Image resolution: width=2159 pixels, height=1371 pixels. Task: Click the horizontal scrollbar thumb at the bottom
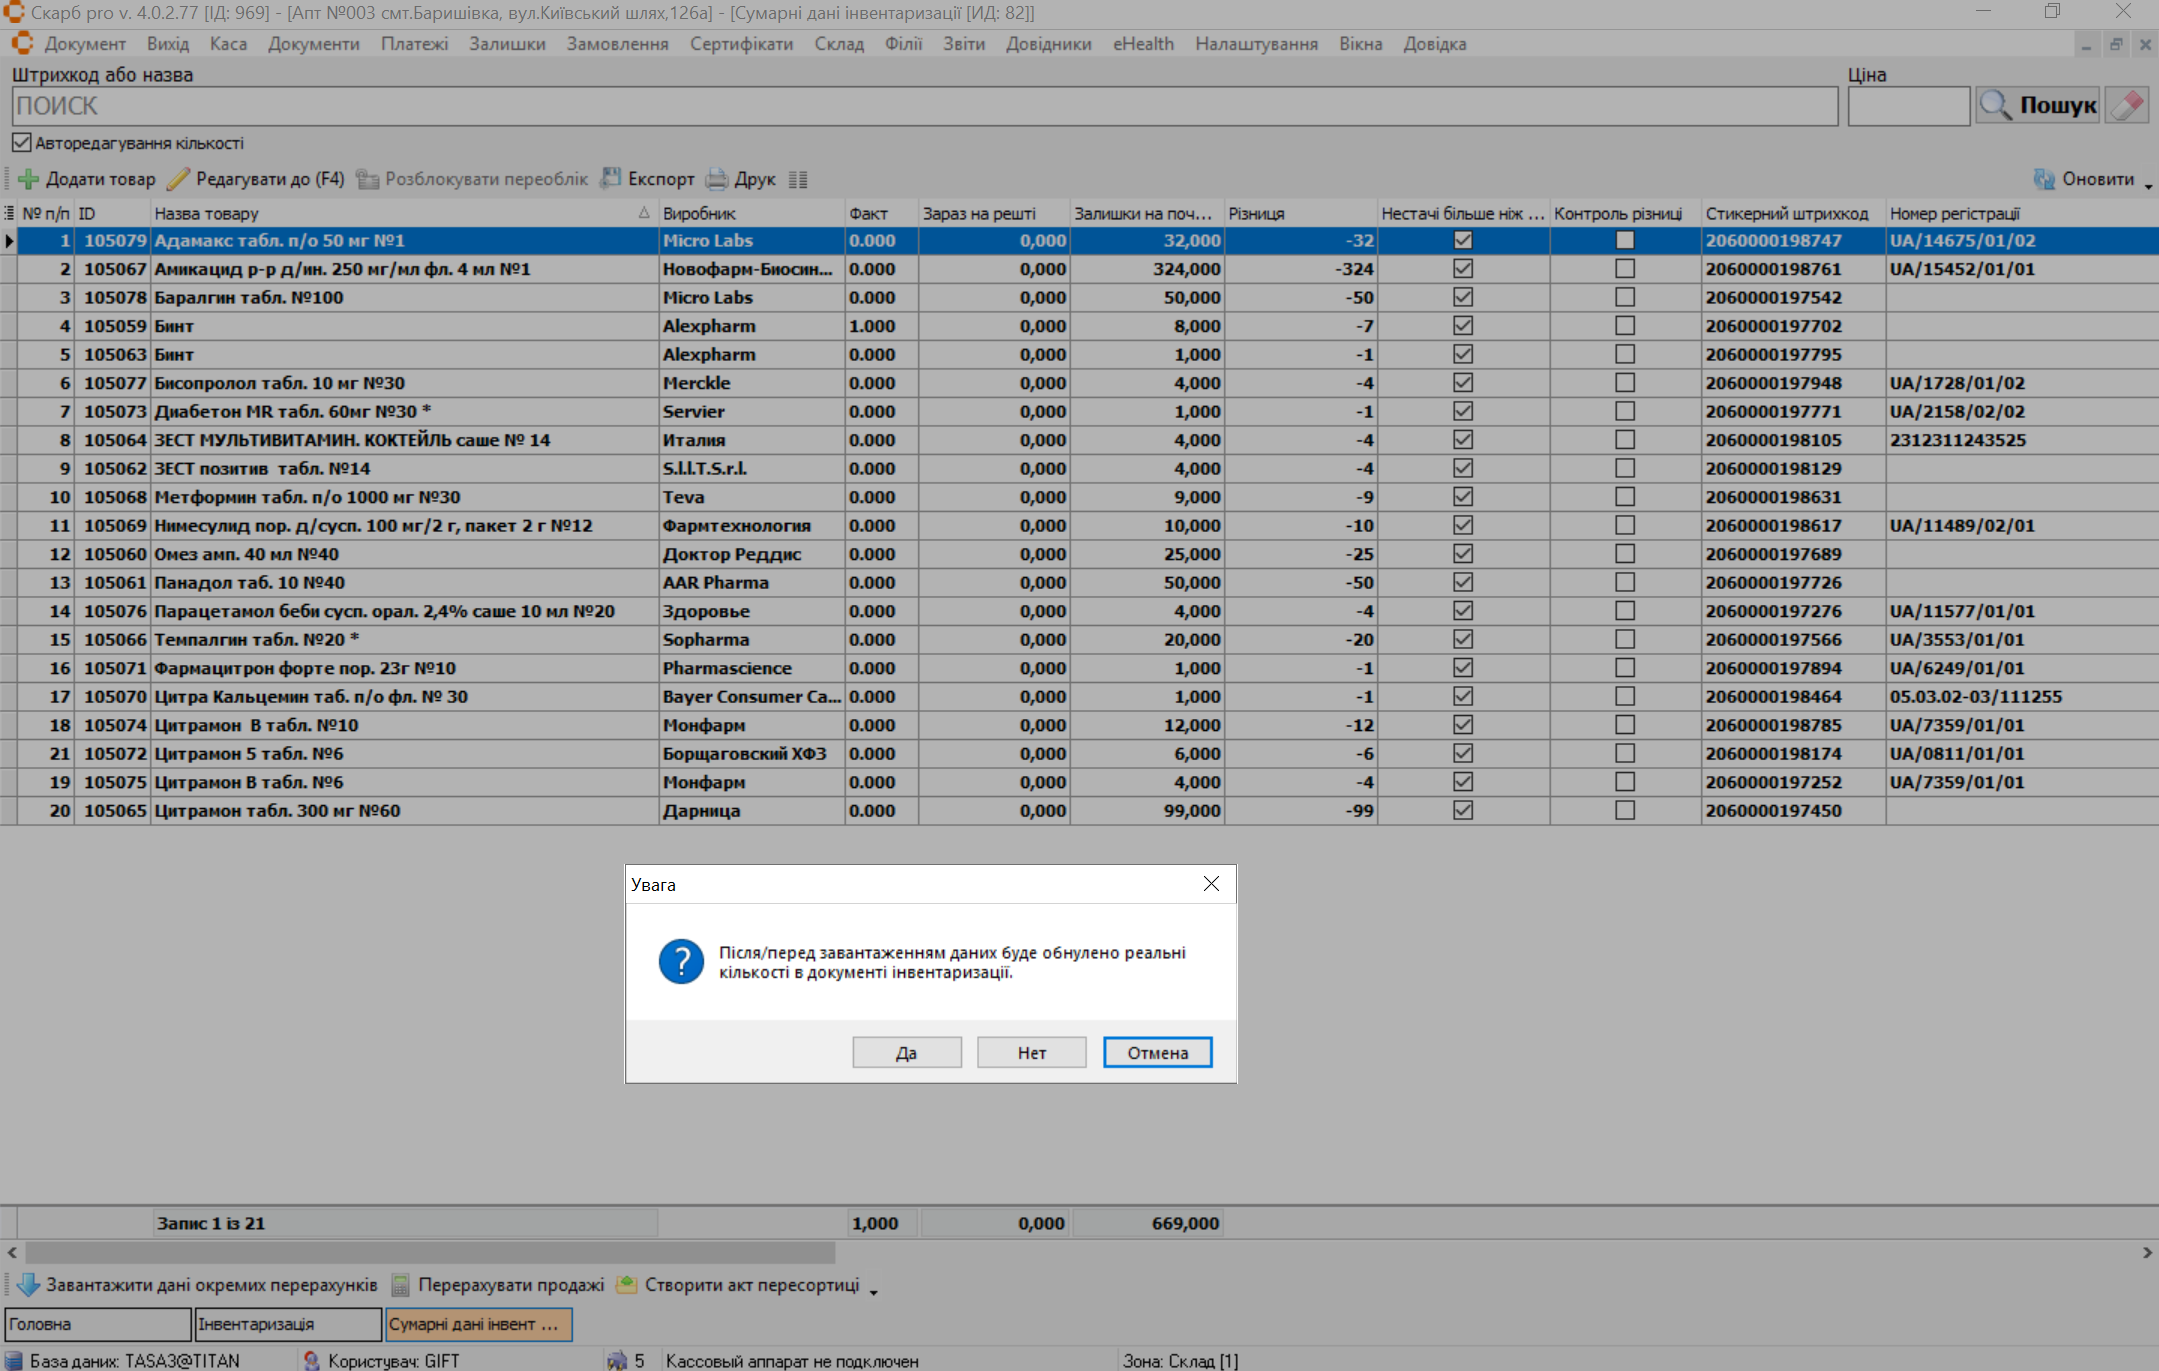[430, 1252]
